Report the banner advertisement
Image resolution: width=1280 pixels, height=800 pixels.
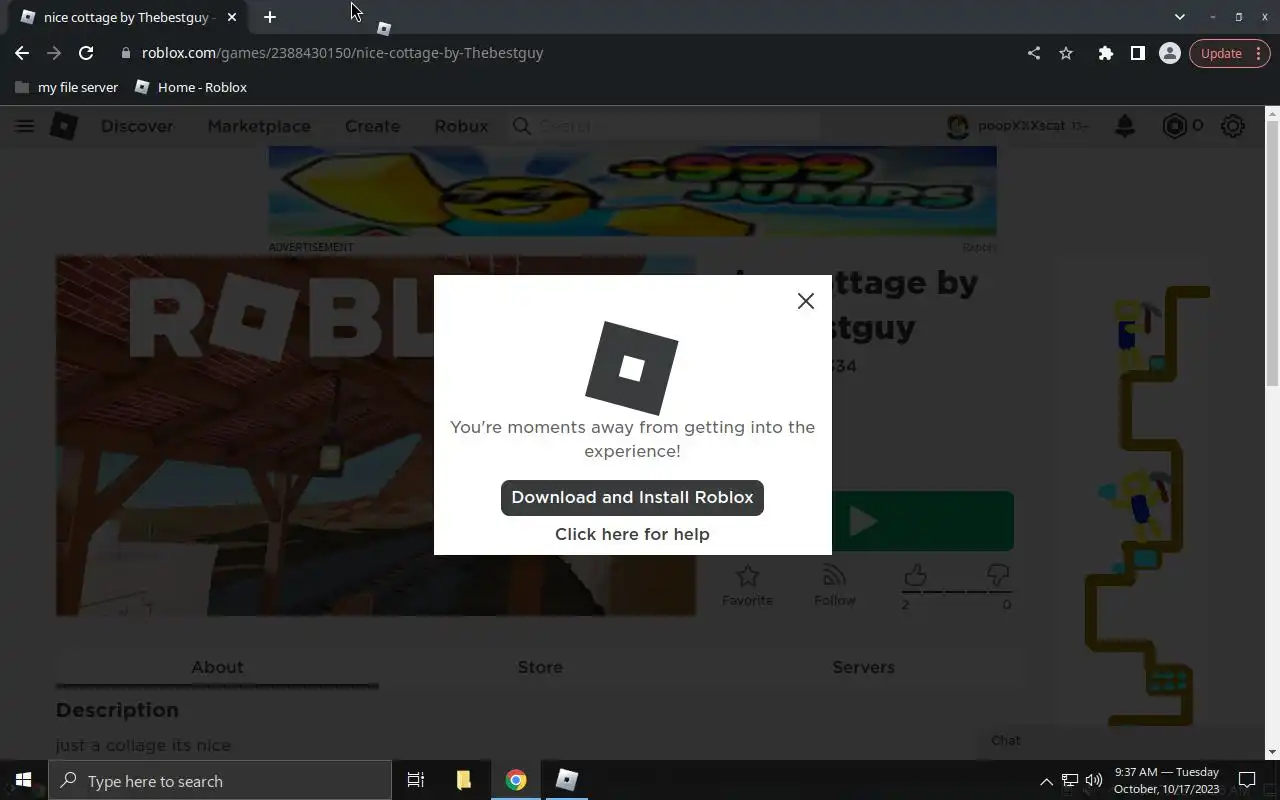(979, 247)
